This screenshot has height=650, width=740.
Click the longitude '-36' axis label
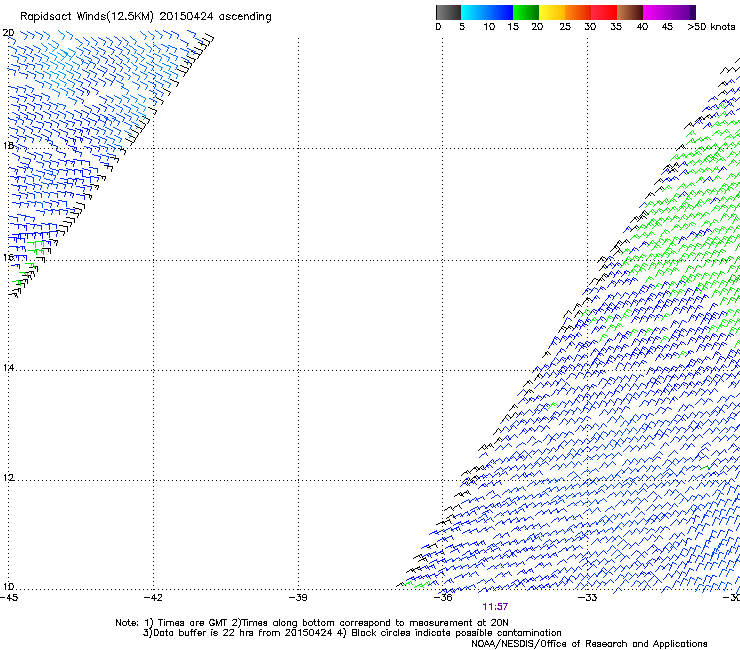tap(443, 598)
